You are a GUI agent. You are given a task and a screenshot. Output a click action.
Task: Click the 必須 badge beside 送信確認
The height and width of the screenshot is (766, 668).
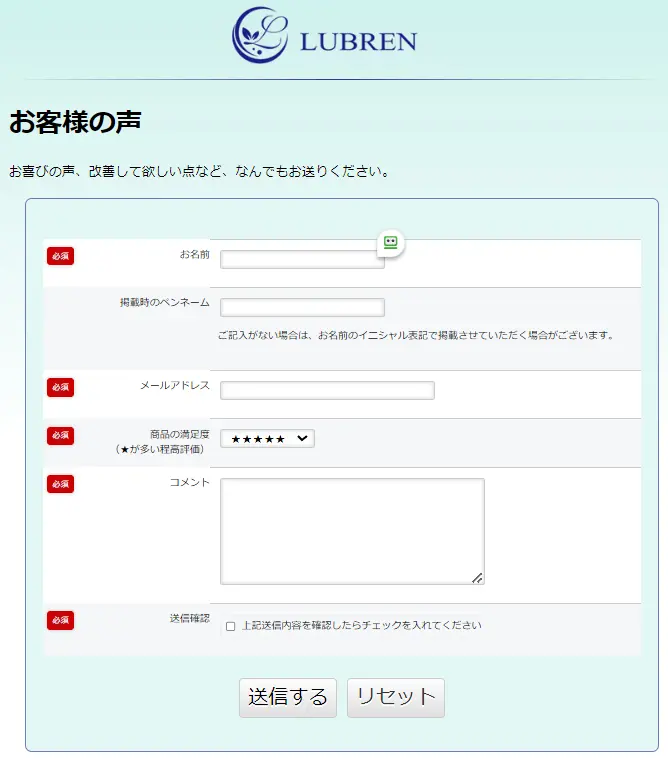[x=61, y=620]
